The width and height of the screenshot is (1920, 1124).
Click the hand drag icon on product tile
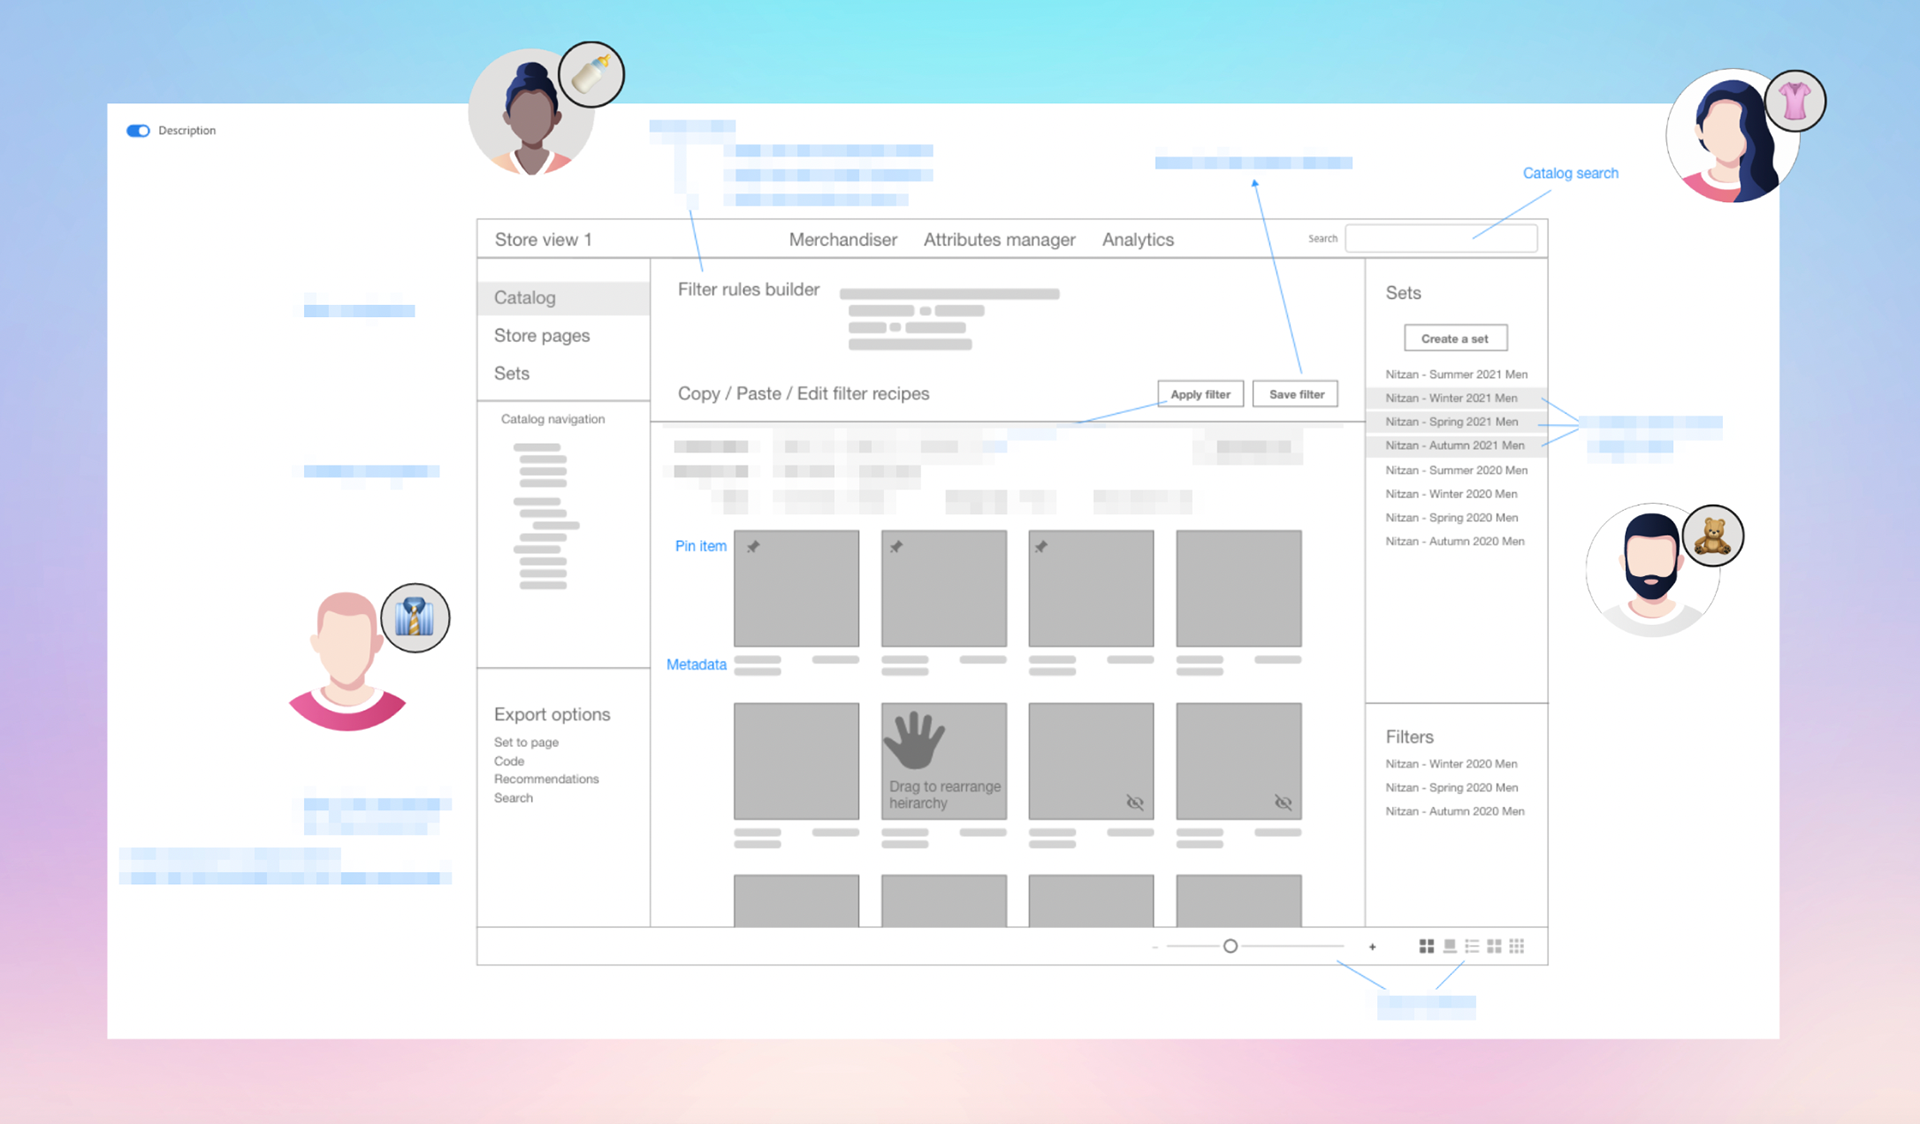[x=914, y=740]
